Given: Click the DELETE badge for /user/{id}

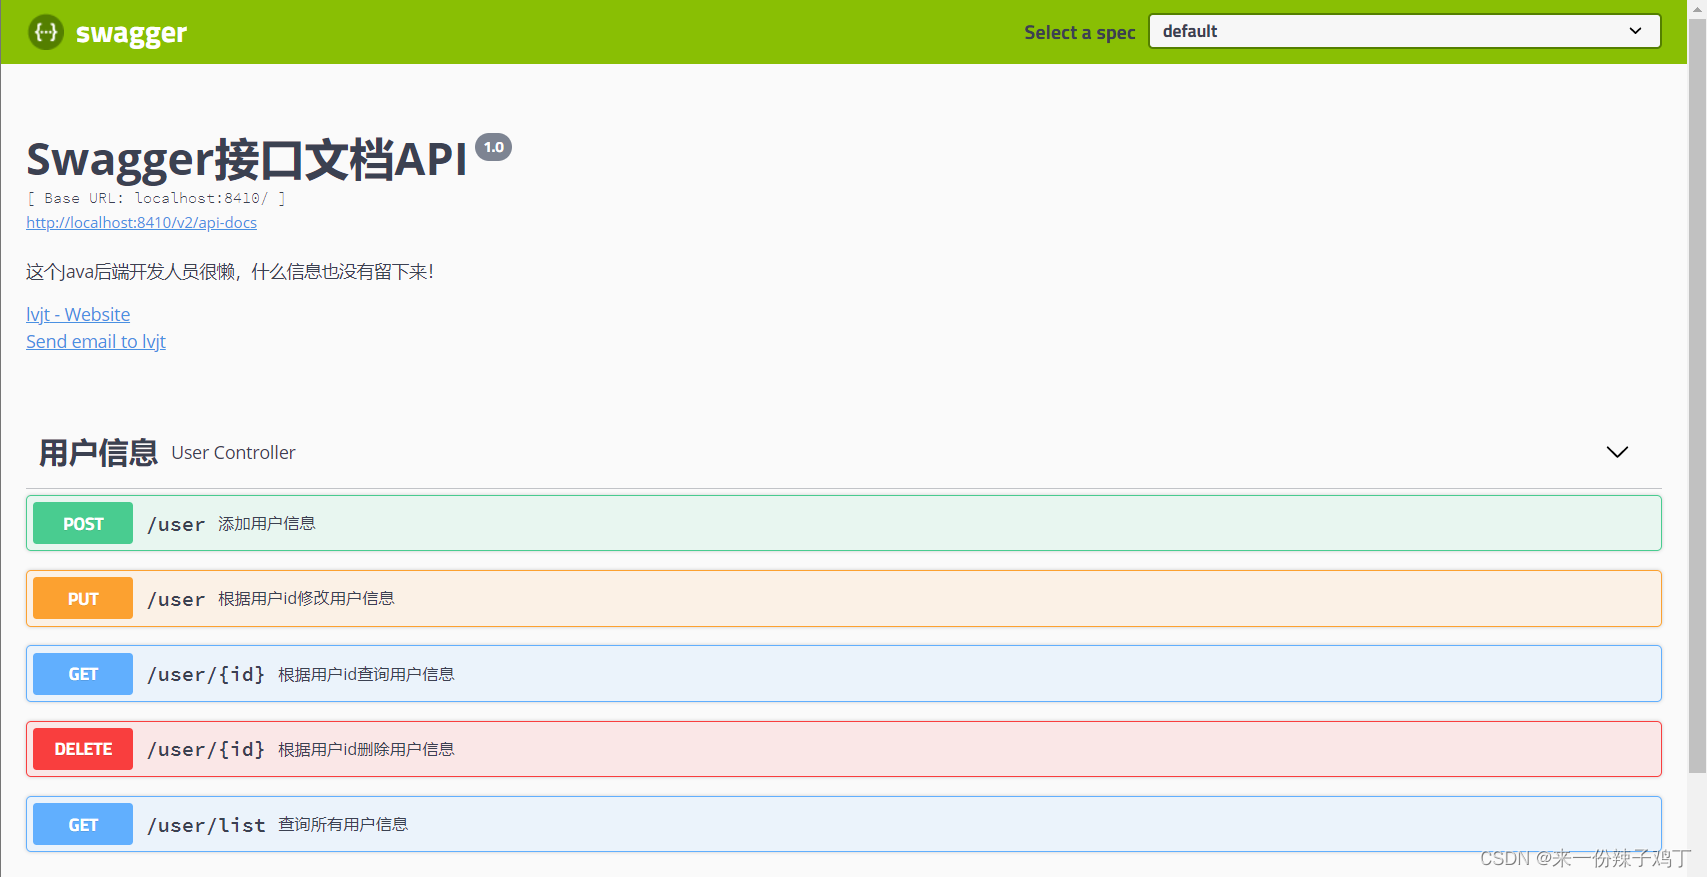Looking at the screenshot, I should pos(83,749).
